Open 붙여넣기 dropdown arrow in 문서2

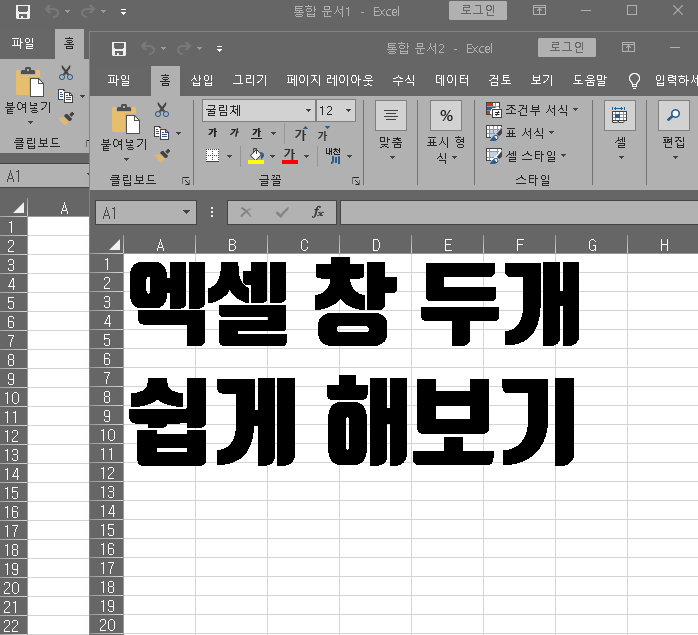click(126, 159)
